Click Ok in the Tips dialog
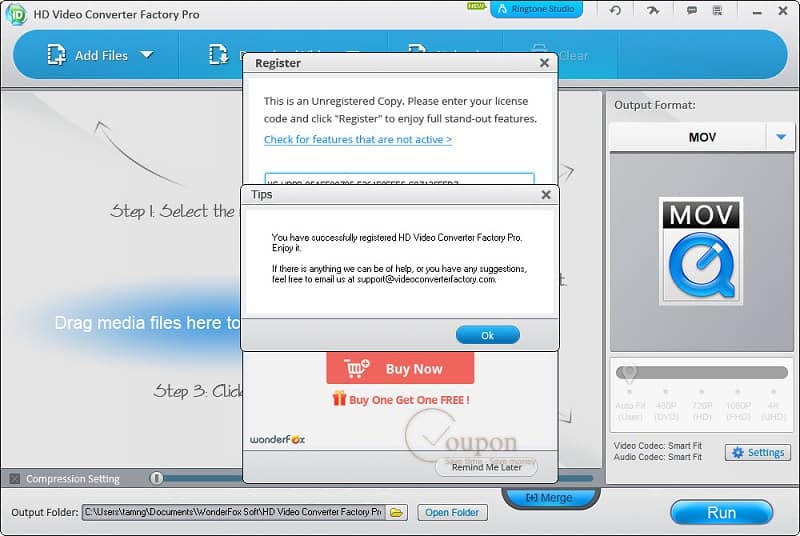 tap(487, 335)
